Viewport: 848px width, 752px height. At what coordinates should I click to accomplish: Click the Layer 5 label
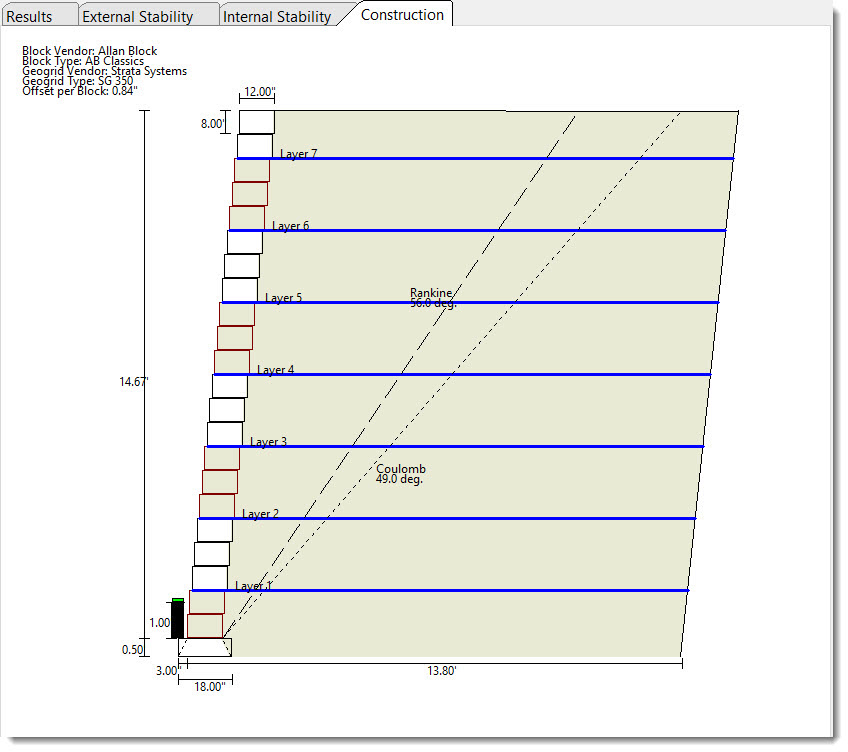click(283, 298)
